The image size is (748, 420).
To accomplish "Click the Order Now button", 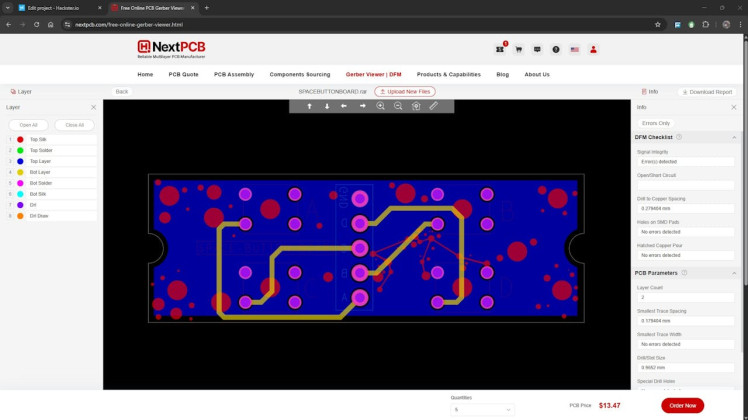I will [682, 405].
